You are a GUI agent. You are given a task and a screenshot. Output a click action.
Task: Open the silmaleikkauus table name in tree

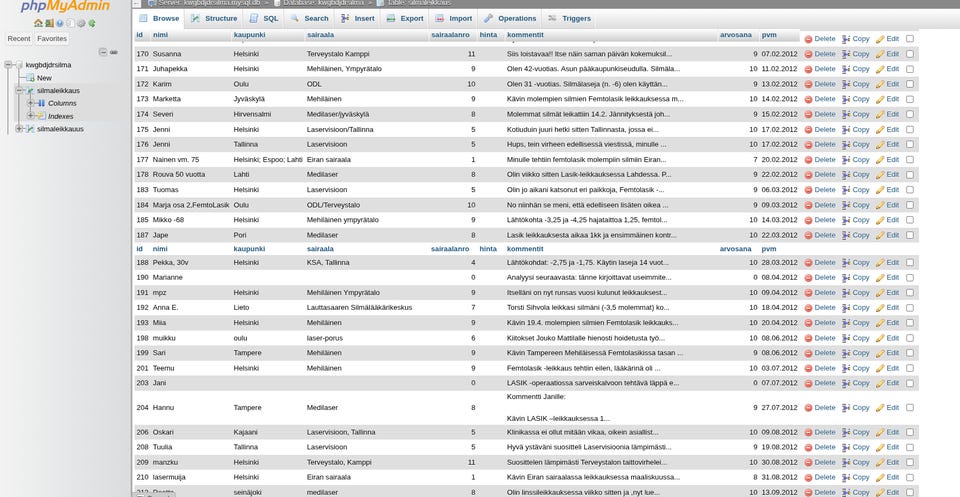pos(60,129)
